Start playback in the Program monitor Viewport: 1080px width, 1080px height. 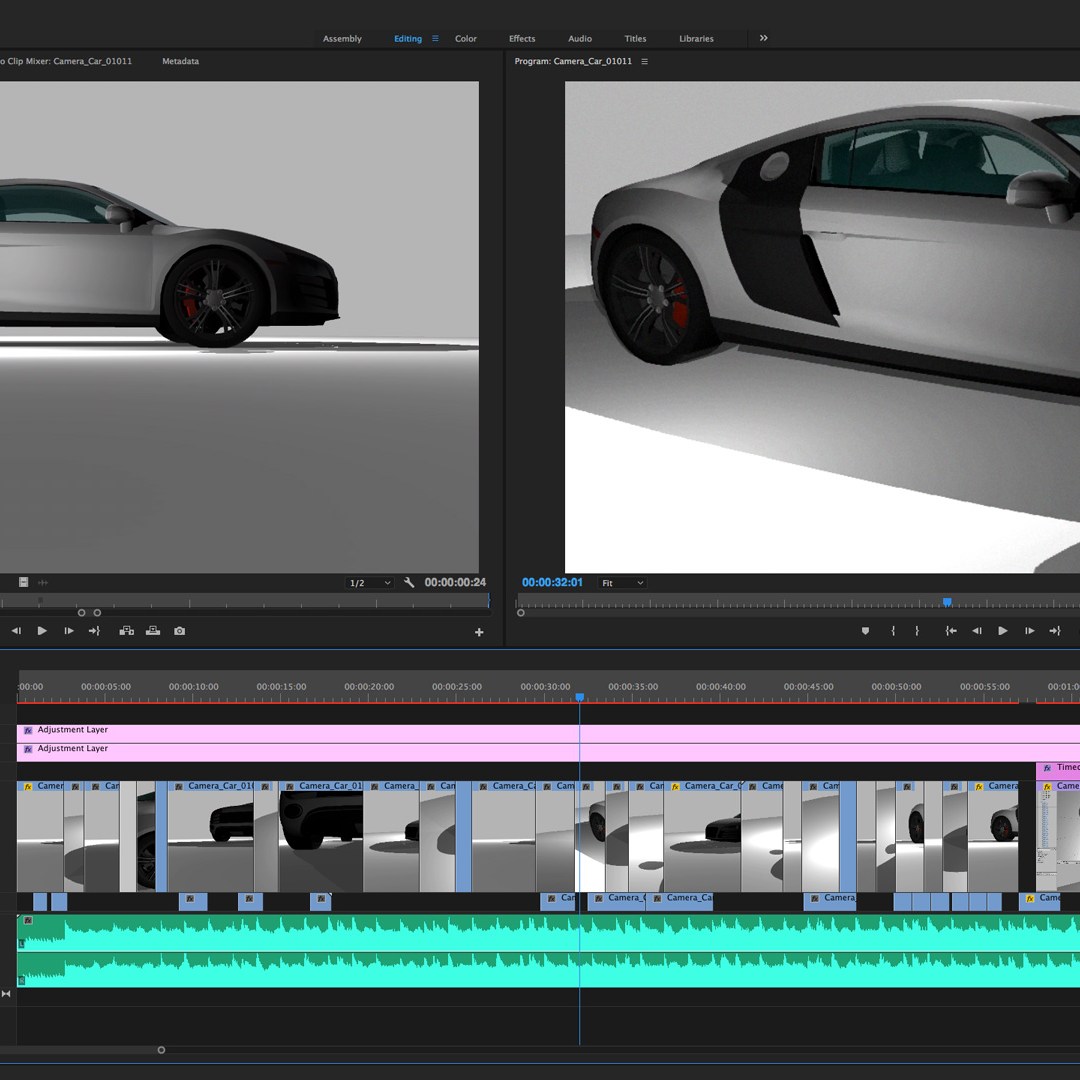(x=1003, y=631)
